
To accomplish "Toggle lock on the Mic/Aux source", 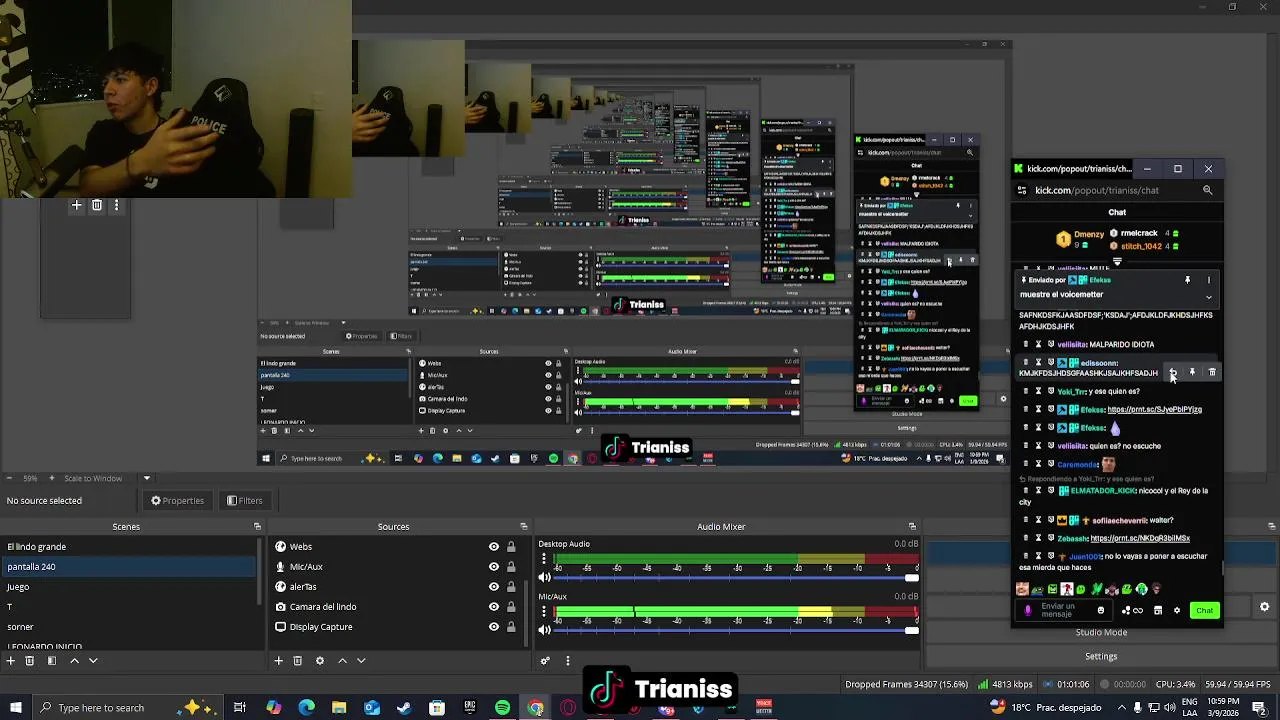I will pyautogui.click(x=511, y=567).
